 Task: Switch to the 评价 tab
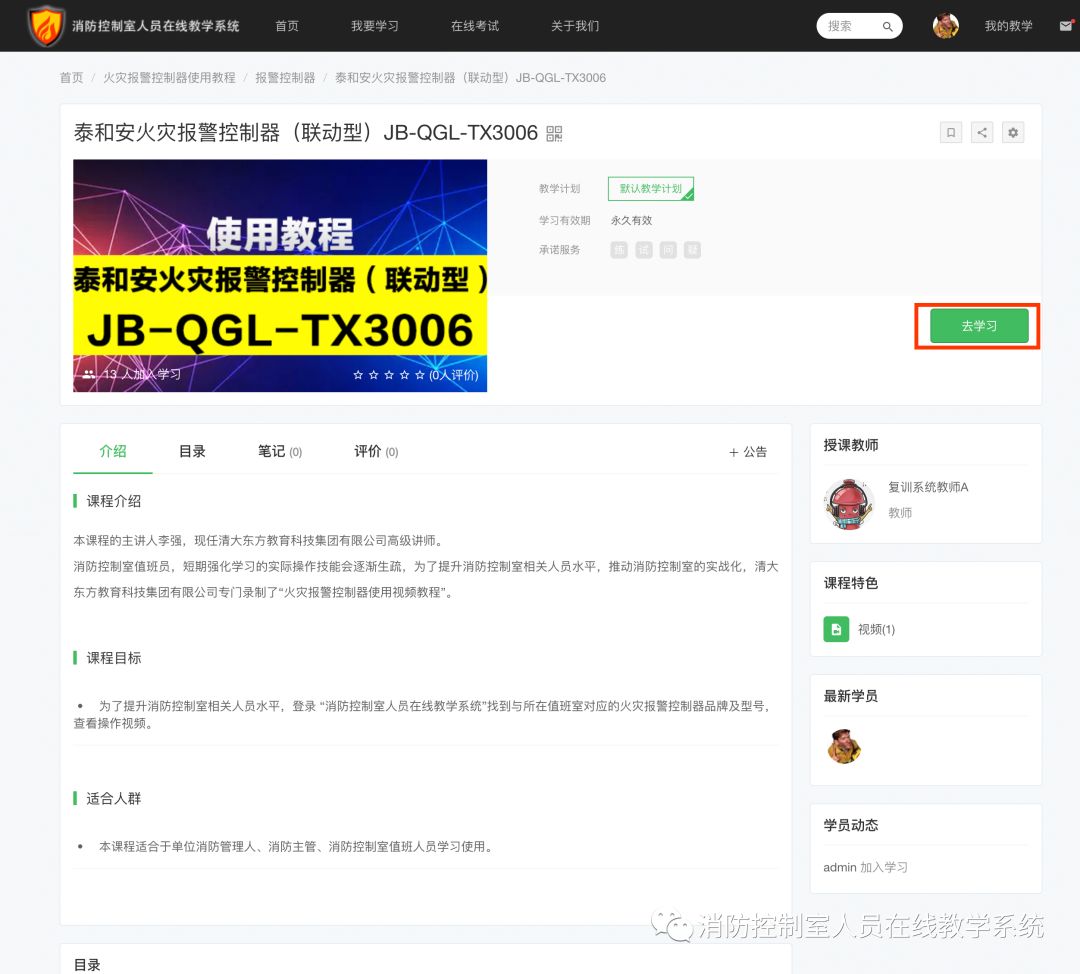point(376,451)
